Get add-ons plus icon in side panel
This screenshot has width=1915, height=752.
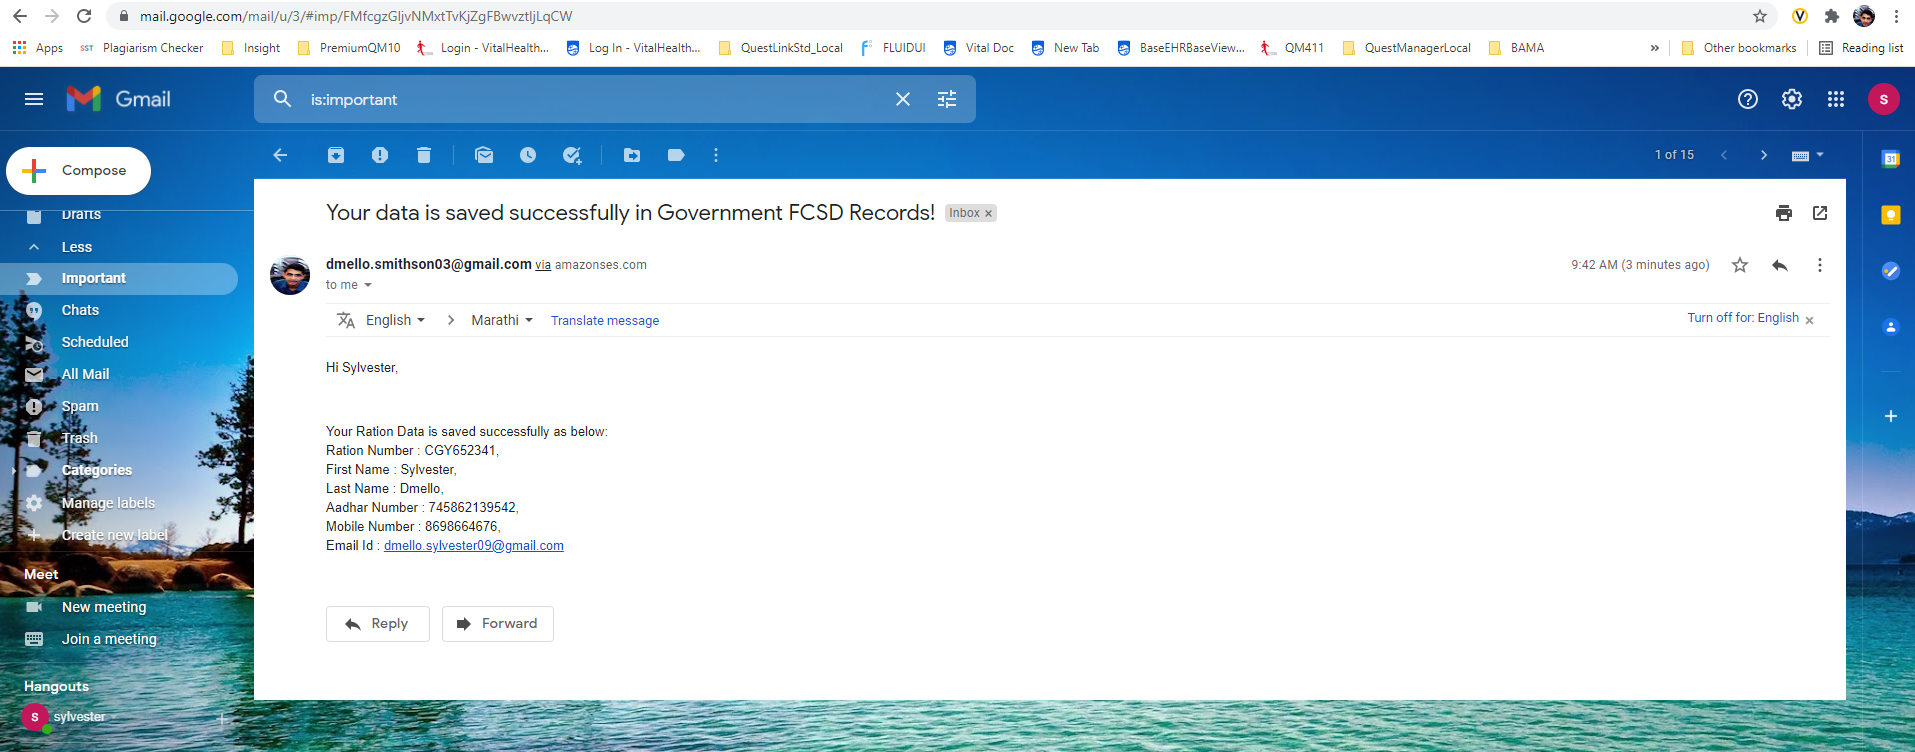point(1890,416)
